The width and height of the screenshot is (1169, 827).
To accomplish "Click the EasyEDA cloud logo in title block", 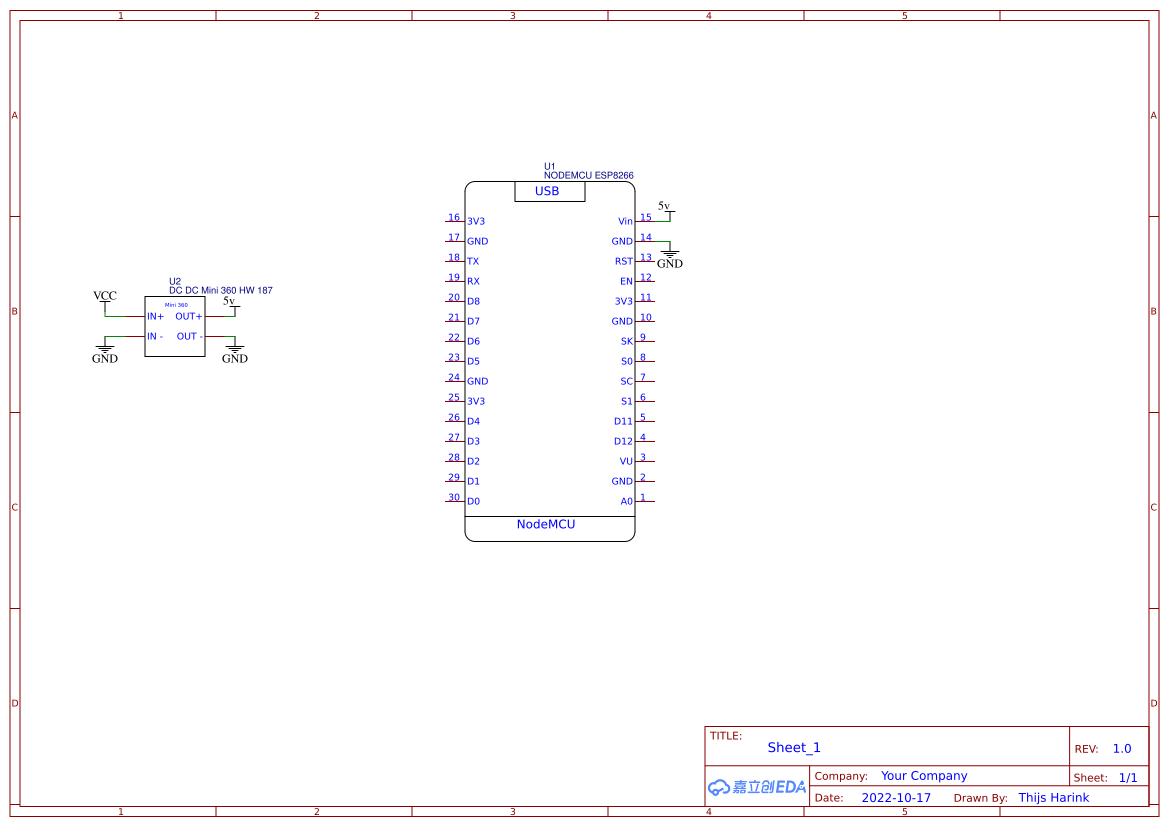I will tap(757, 787).
